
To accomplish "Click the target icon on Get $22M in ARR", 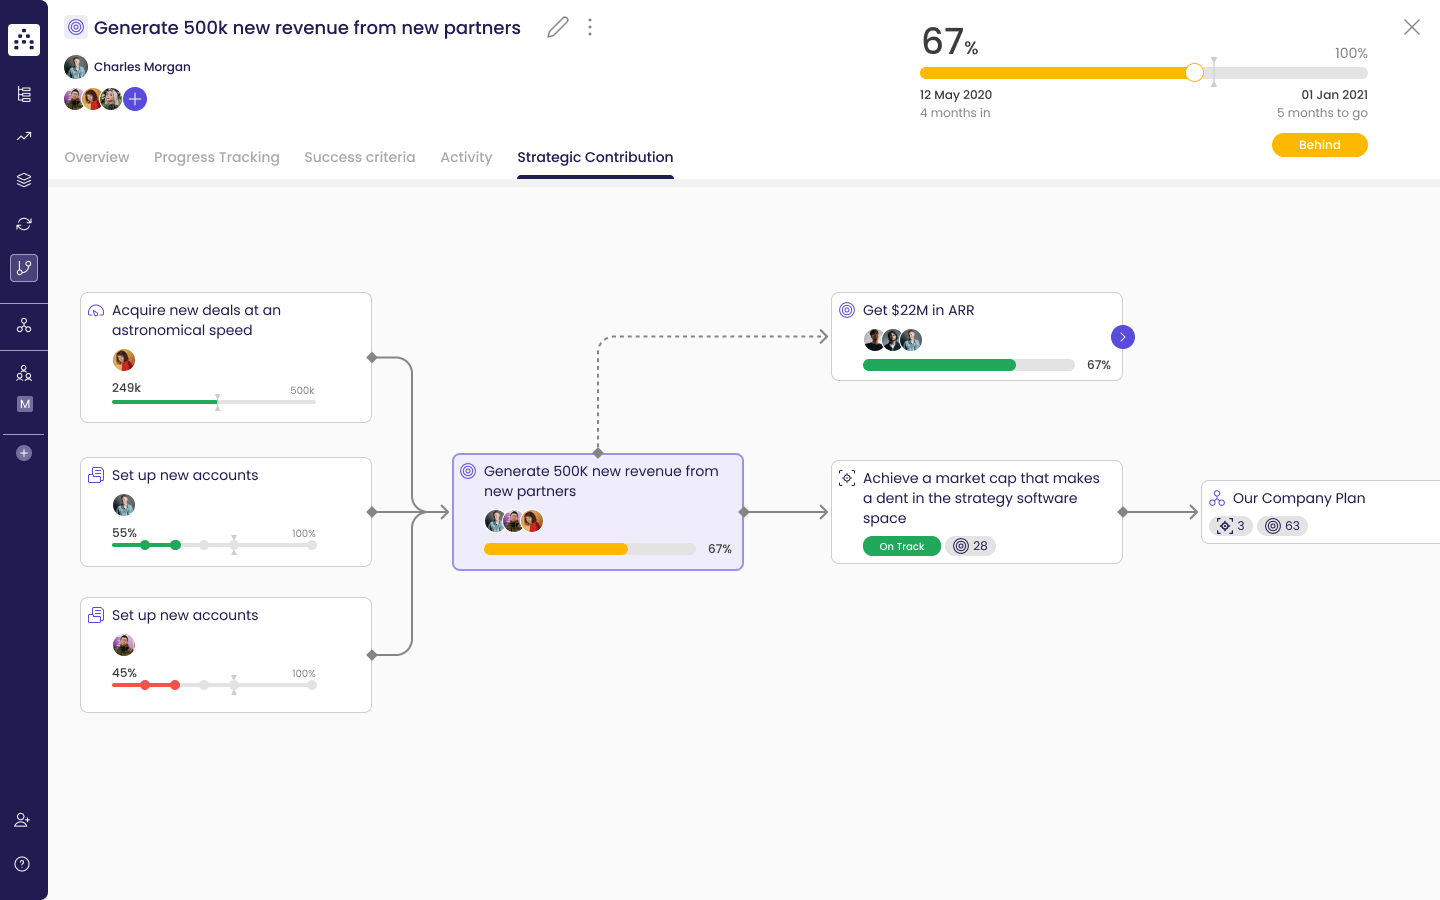I will (849, 310).
